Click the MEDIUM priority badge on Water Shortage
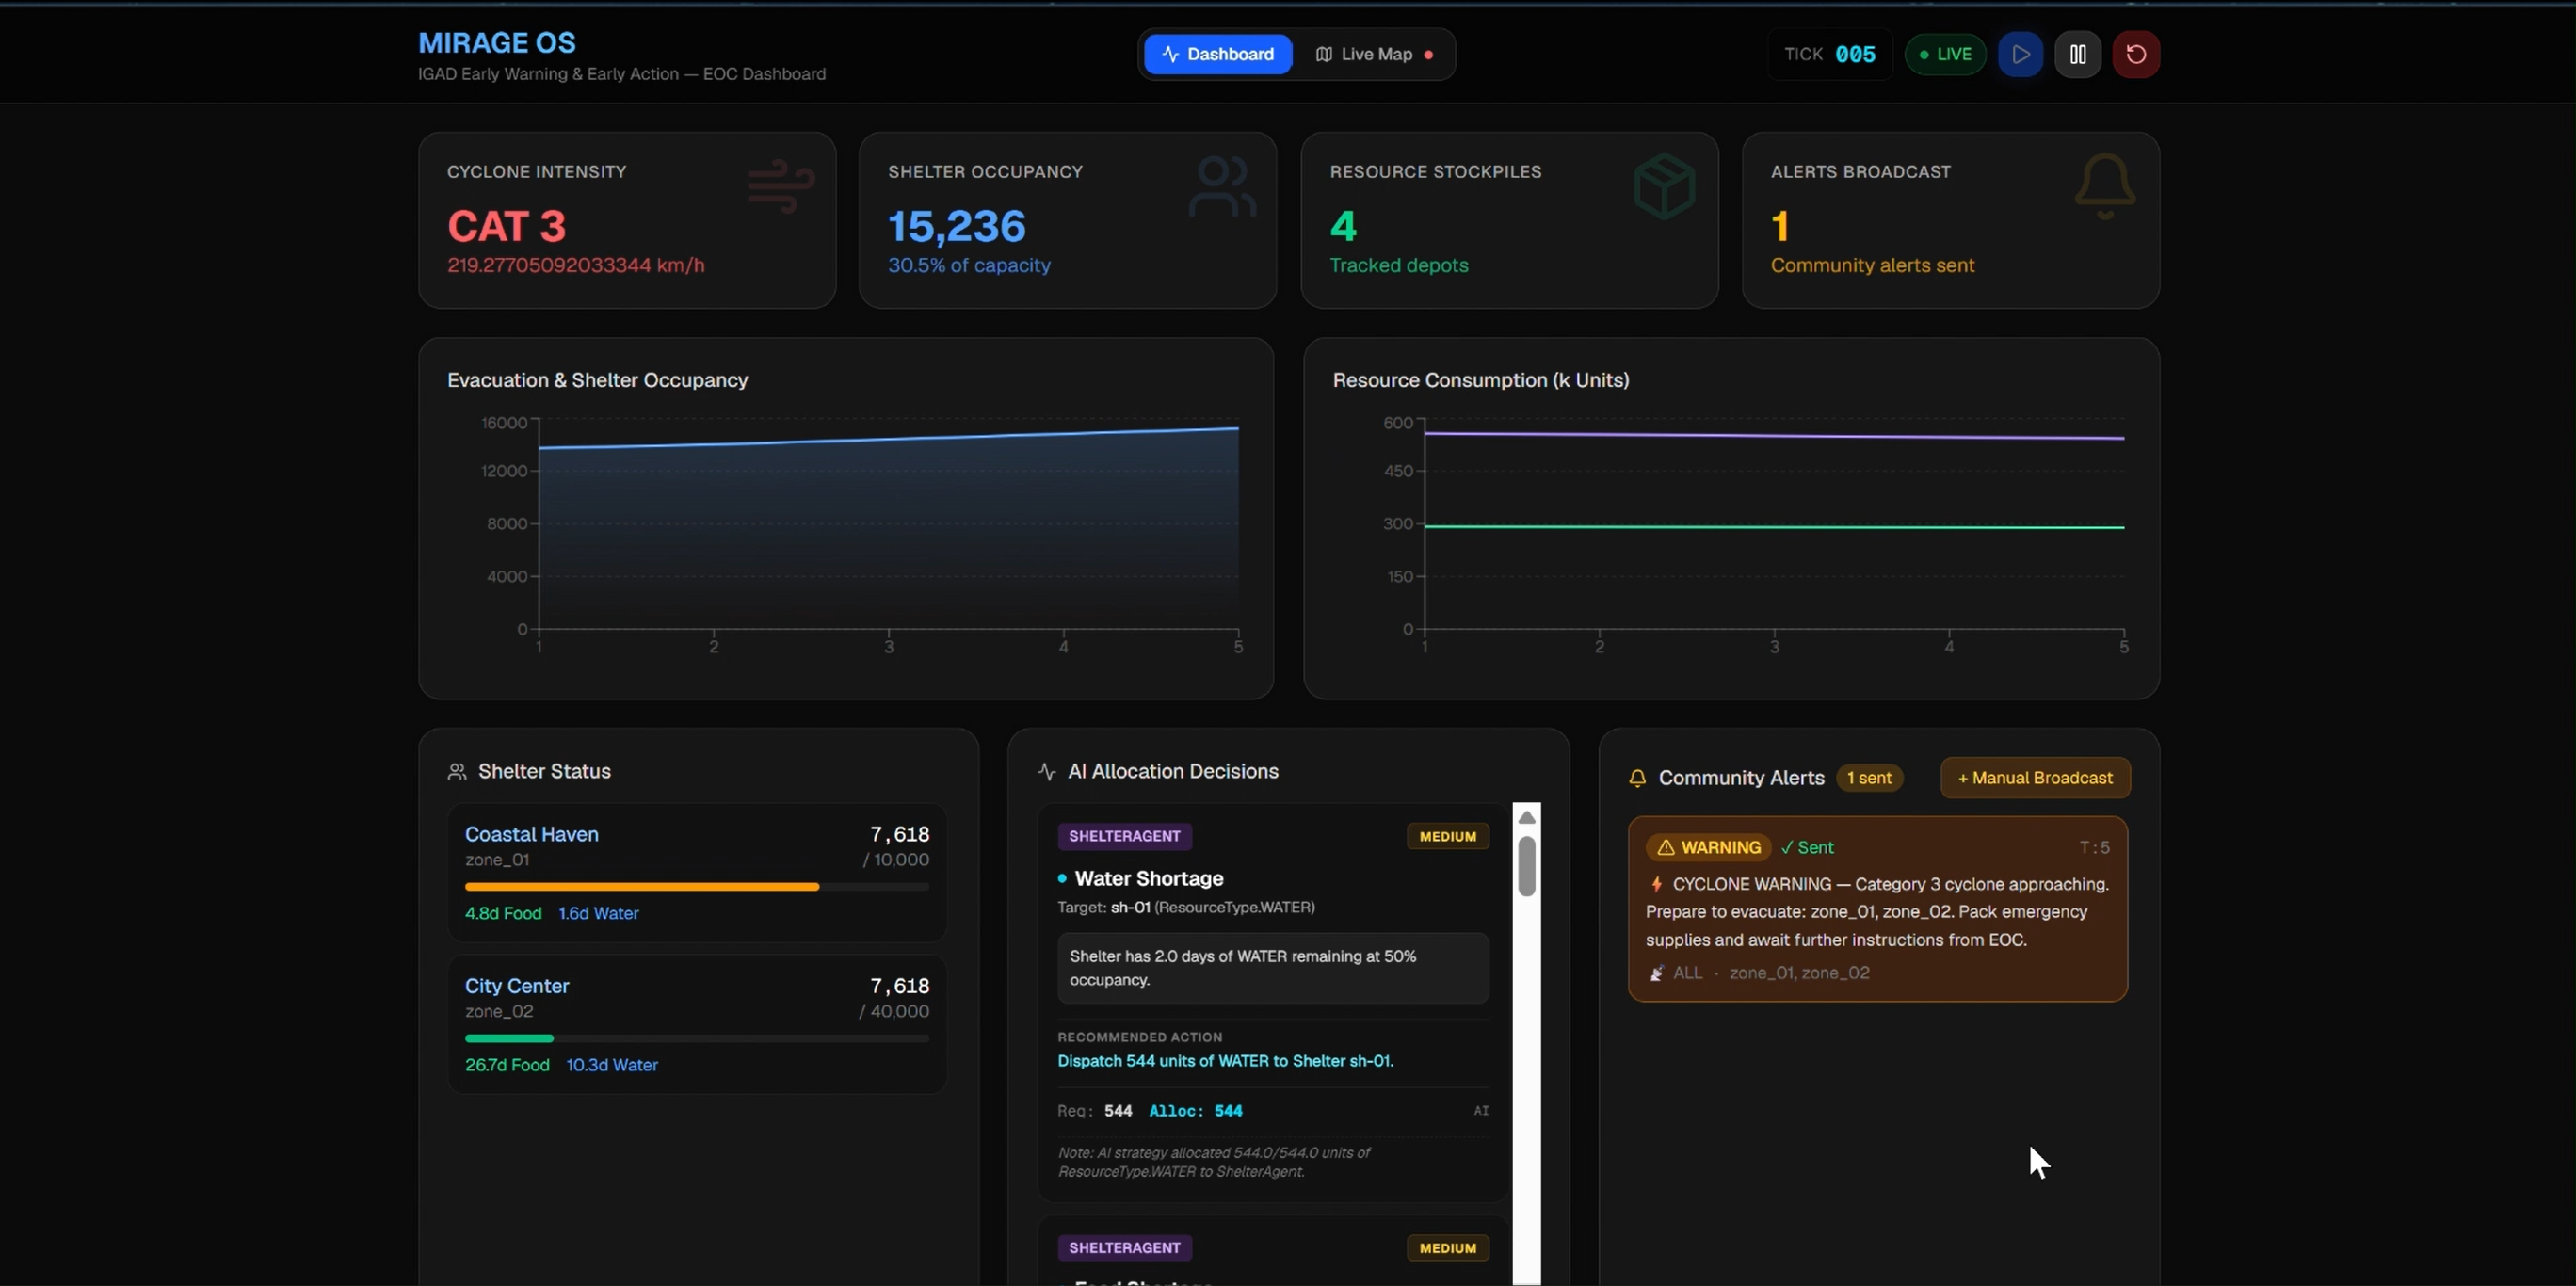 [x=1447, y=836]
